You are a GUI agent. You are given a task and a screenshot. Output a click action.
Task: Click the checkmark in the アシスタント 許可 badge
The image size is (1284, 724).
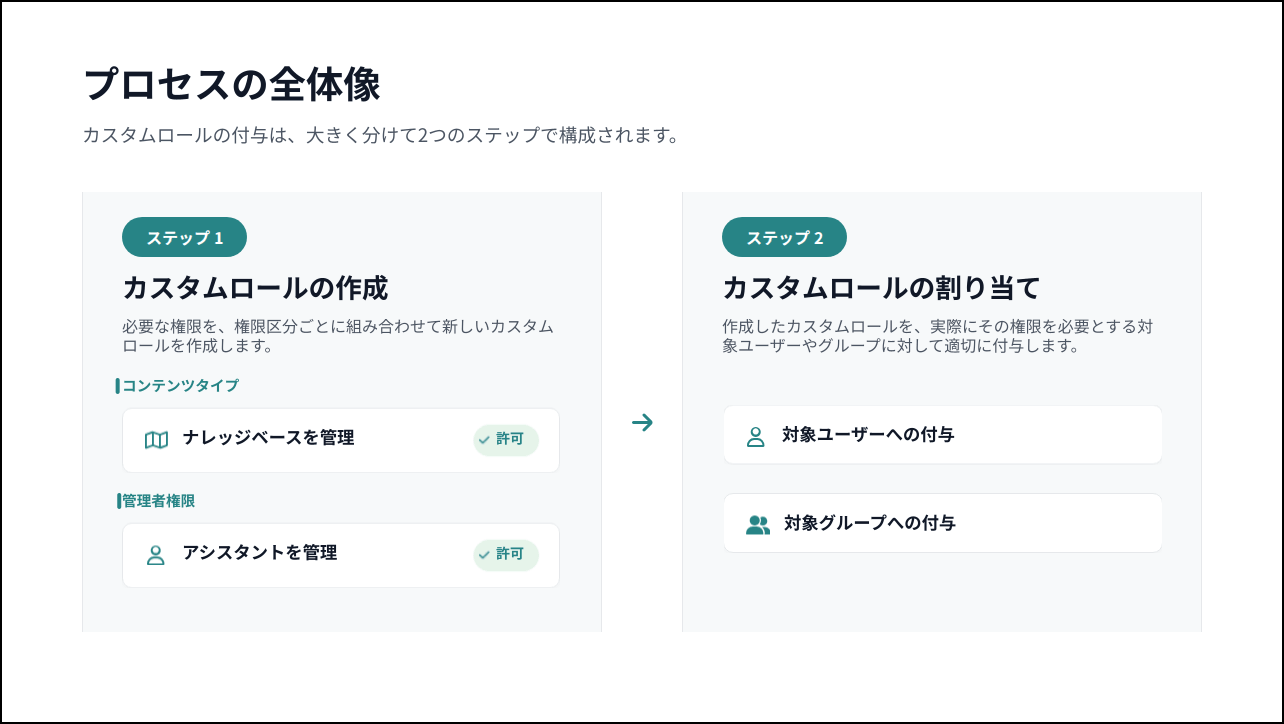484,554
